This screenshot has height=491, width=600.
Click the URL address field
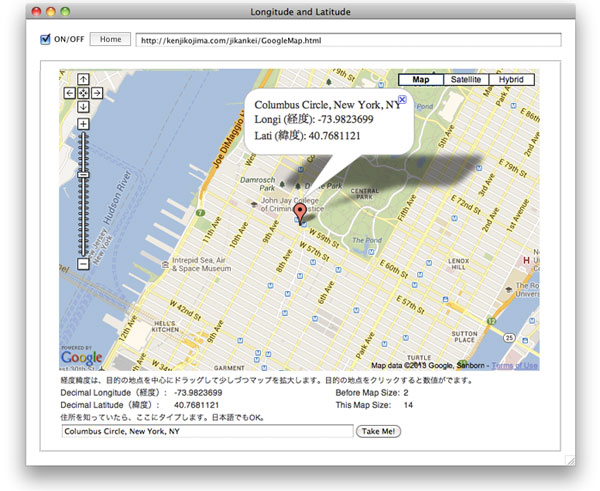point(349,40)
